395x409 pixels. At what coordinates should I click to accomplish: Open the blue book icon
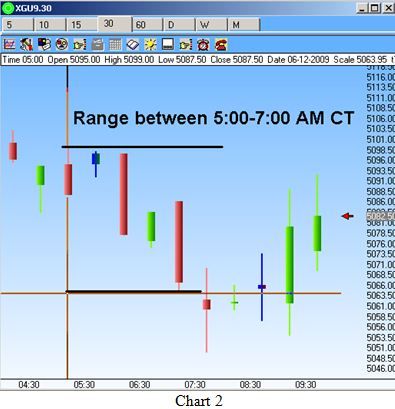(x=133, y=44)
